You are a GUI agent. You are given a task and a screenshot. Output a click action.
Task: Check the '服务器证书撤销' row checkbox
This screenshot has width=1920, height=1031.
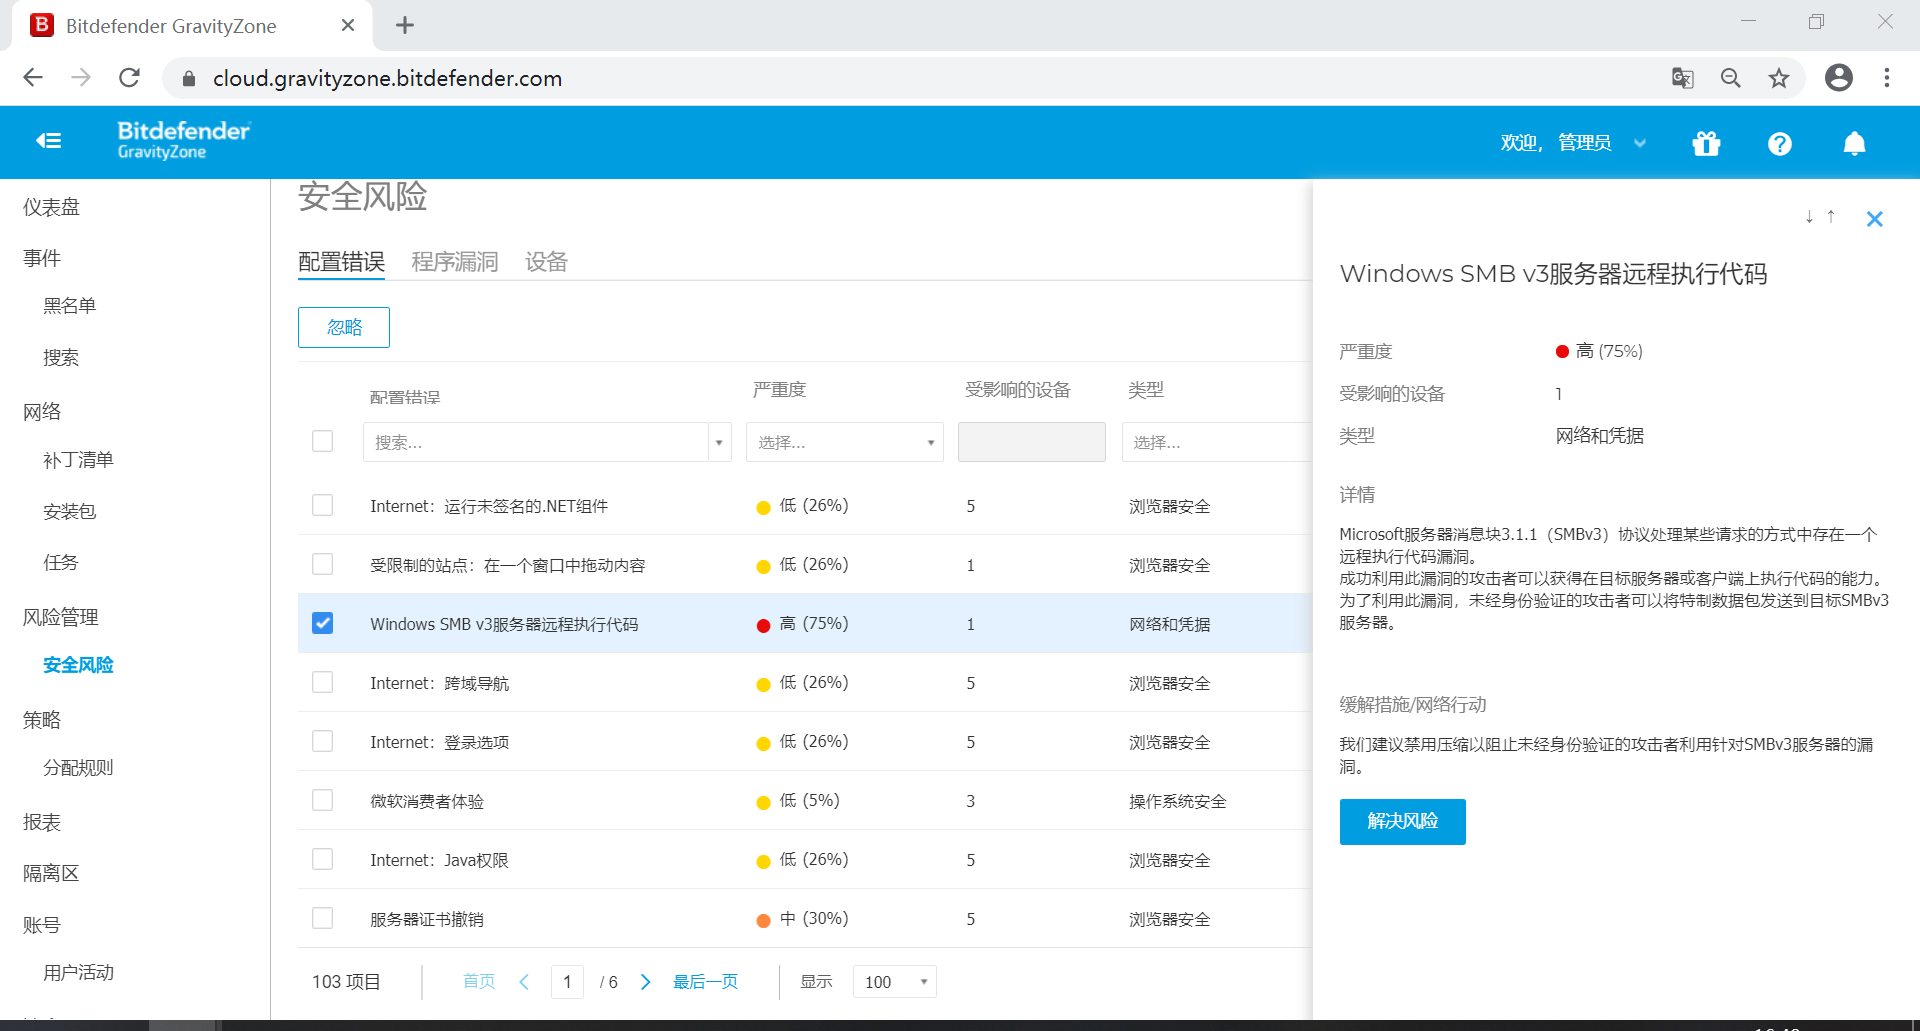coord(322,918)
